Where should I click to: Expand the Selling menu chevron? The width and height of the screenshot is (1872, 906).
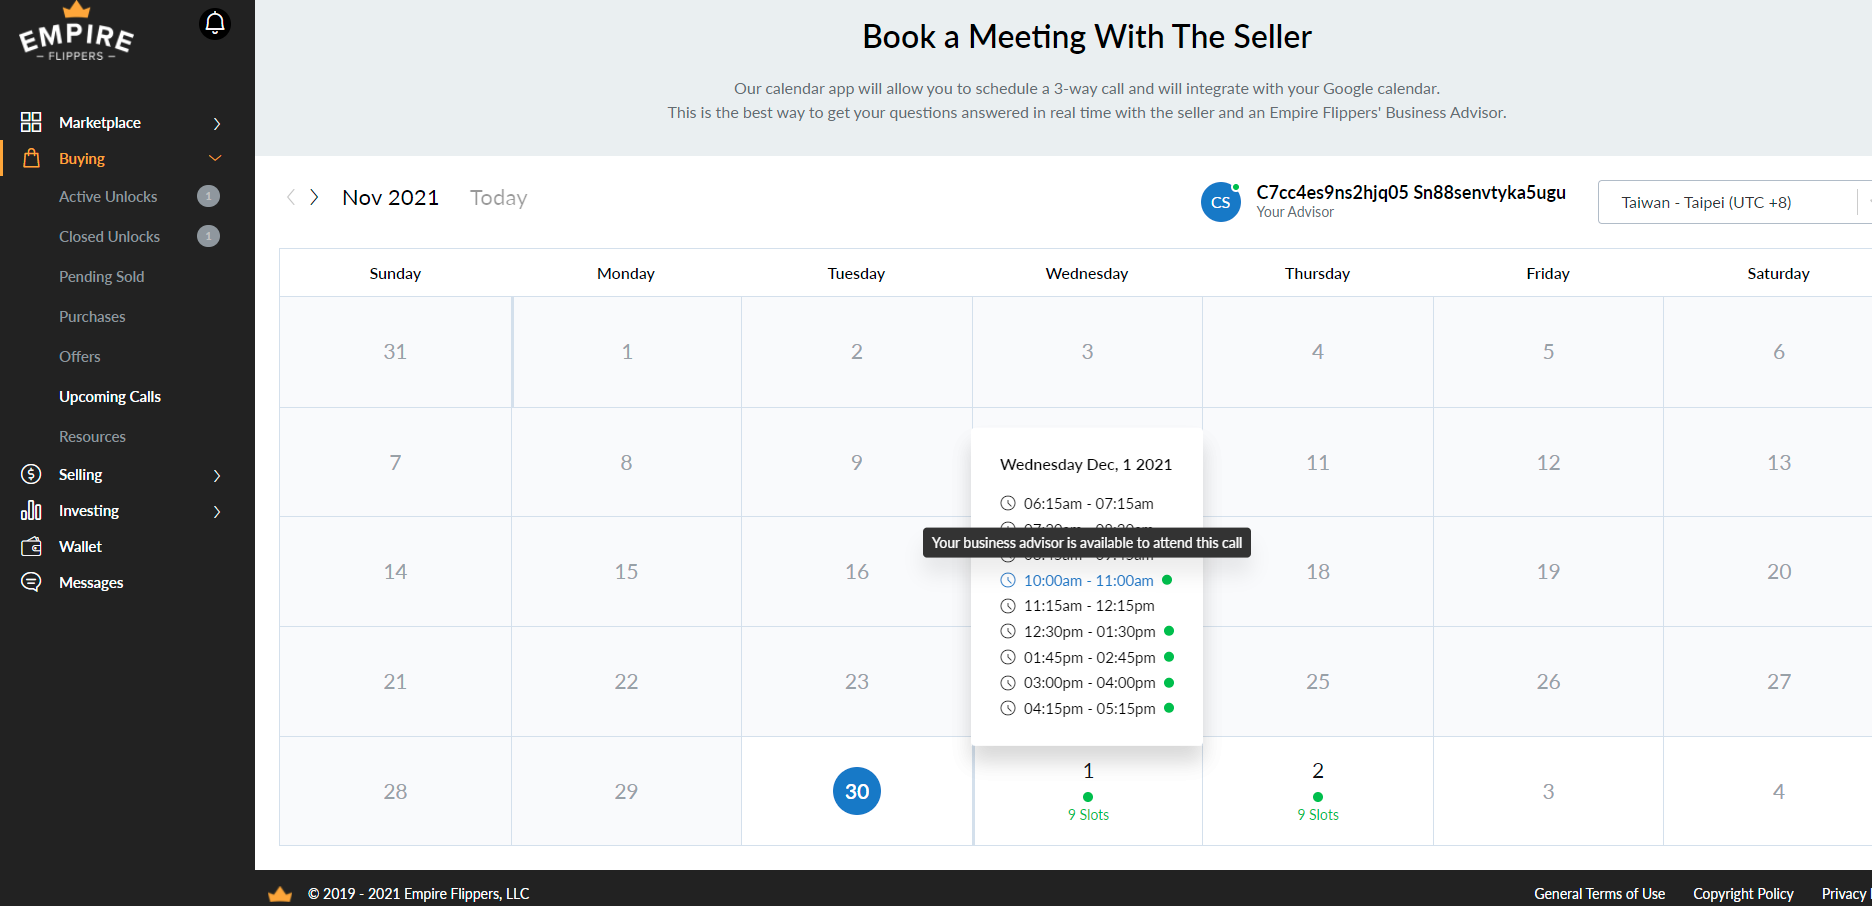pyautogui.click(x=217, y=475)
